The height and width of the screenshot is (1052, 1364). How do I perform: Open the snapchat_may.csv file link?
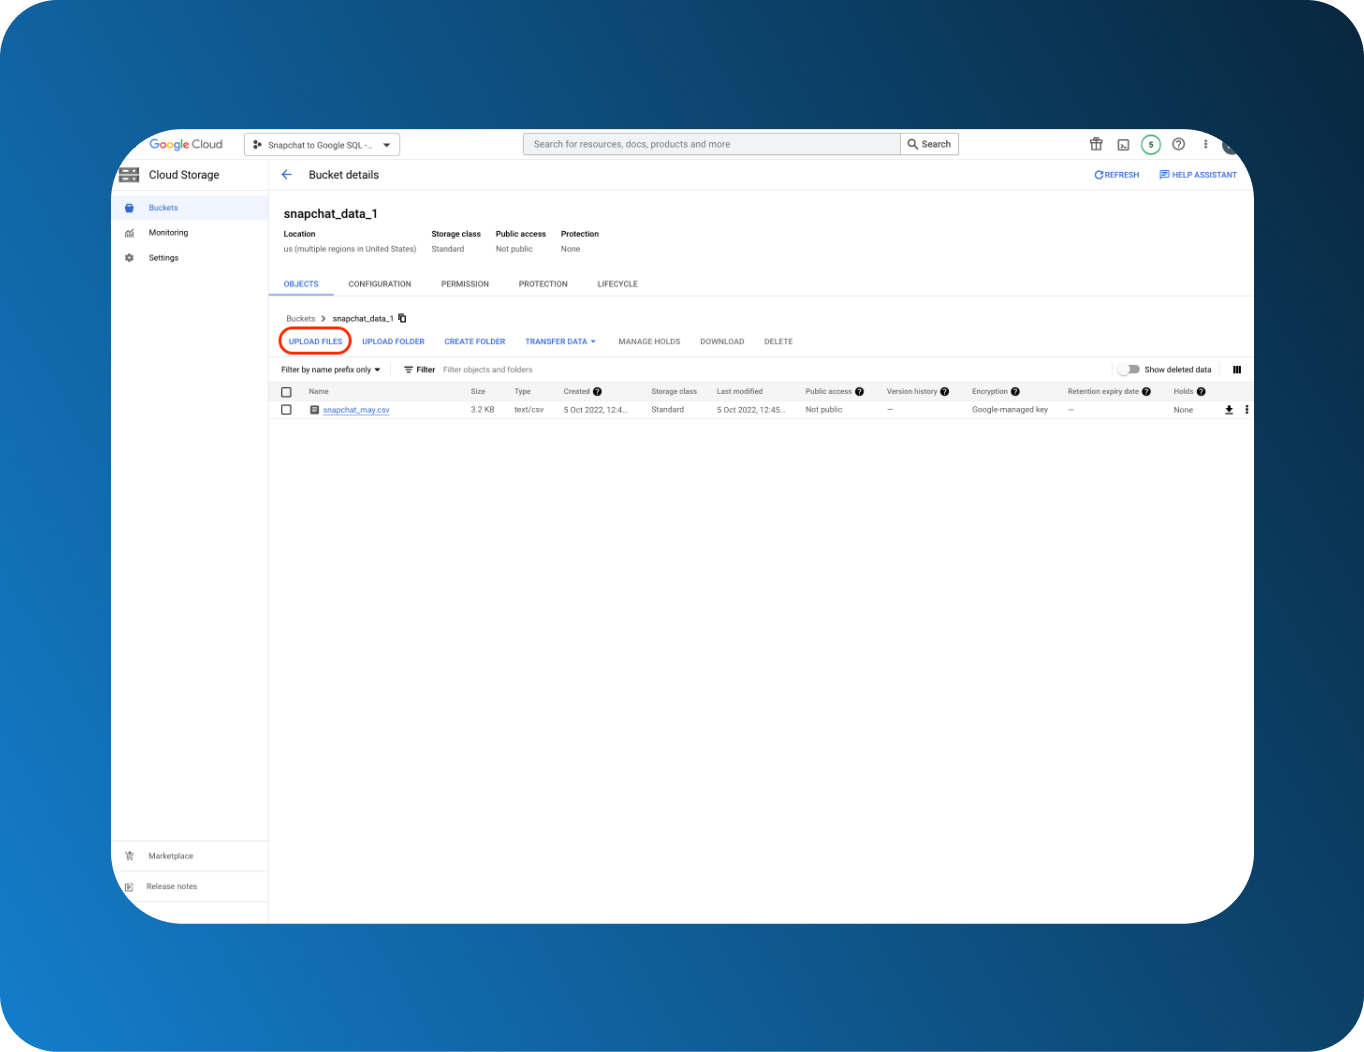coord(356,410)
